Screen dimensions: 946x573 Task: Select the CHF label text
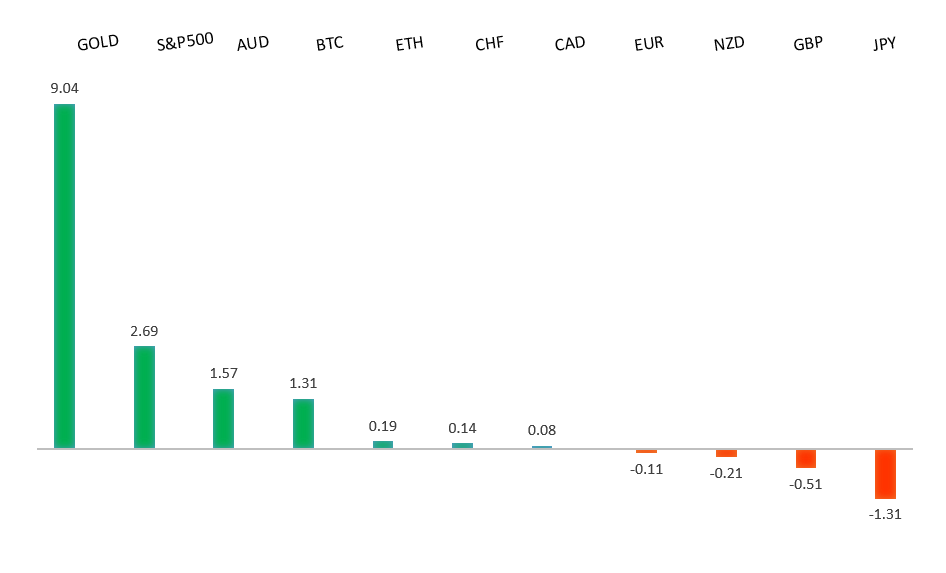[x=489, y=44]
